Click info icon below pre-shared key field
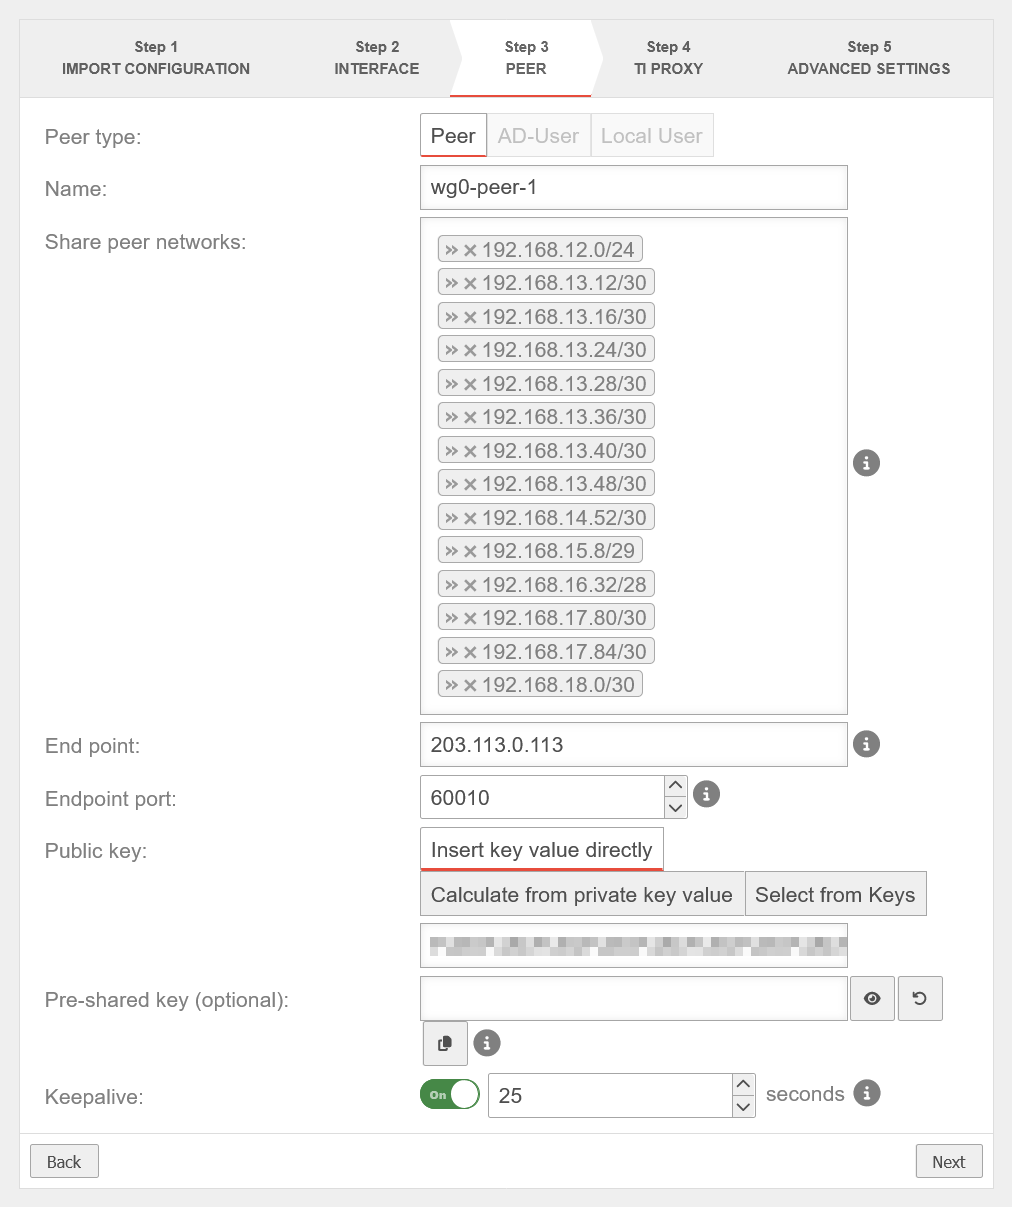The image size is (1012, 1207). (487, 1043)
